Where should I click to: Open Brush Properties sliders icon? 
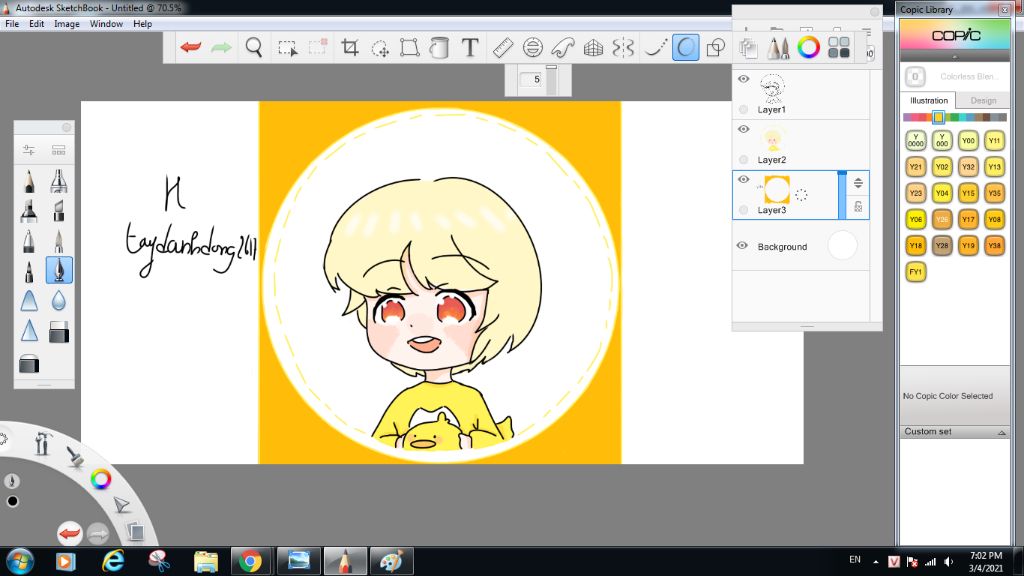(29, 150)
